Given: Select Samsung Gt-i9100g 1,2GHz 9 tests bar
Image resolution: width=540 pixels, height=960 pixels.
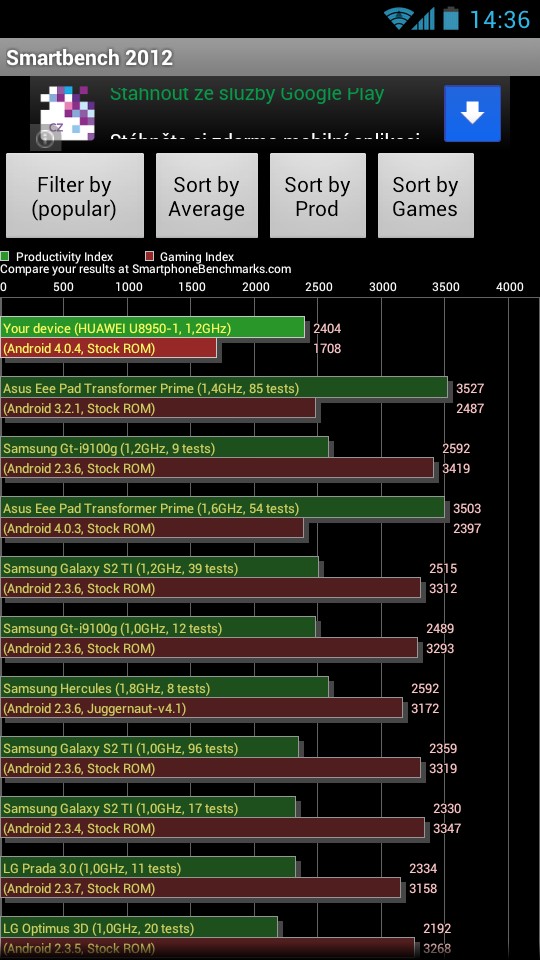Looking at the screenshot, I should click(x=165, y=448).
